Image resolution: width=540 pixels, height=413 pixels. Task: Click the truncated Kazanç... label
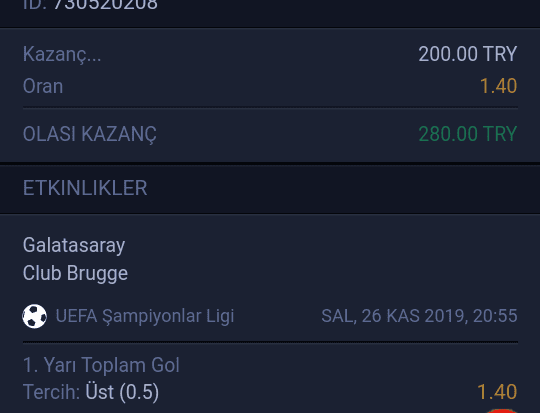point(62,54)
